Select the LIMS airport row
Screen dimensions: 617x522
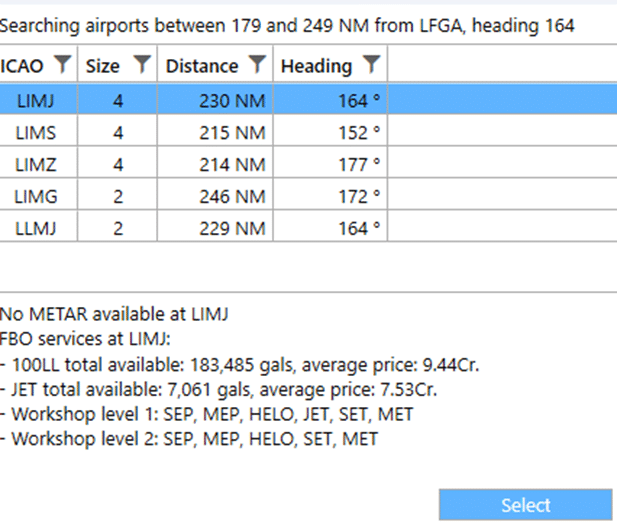pos(308,132)
